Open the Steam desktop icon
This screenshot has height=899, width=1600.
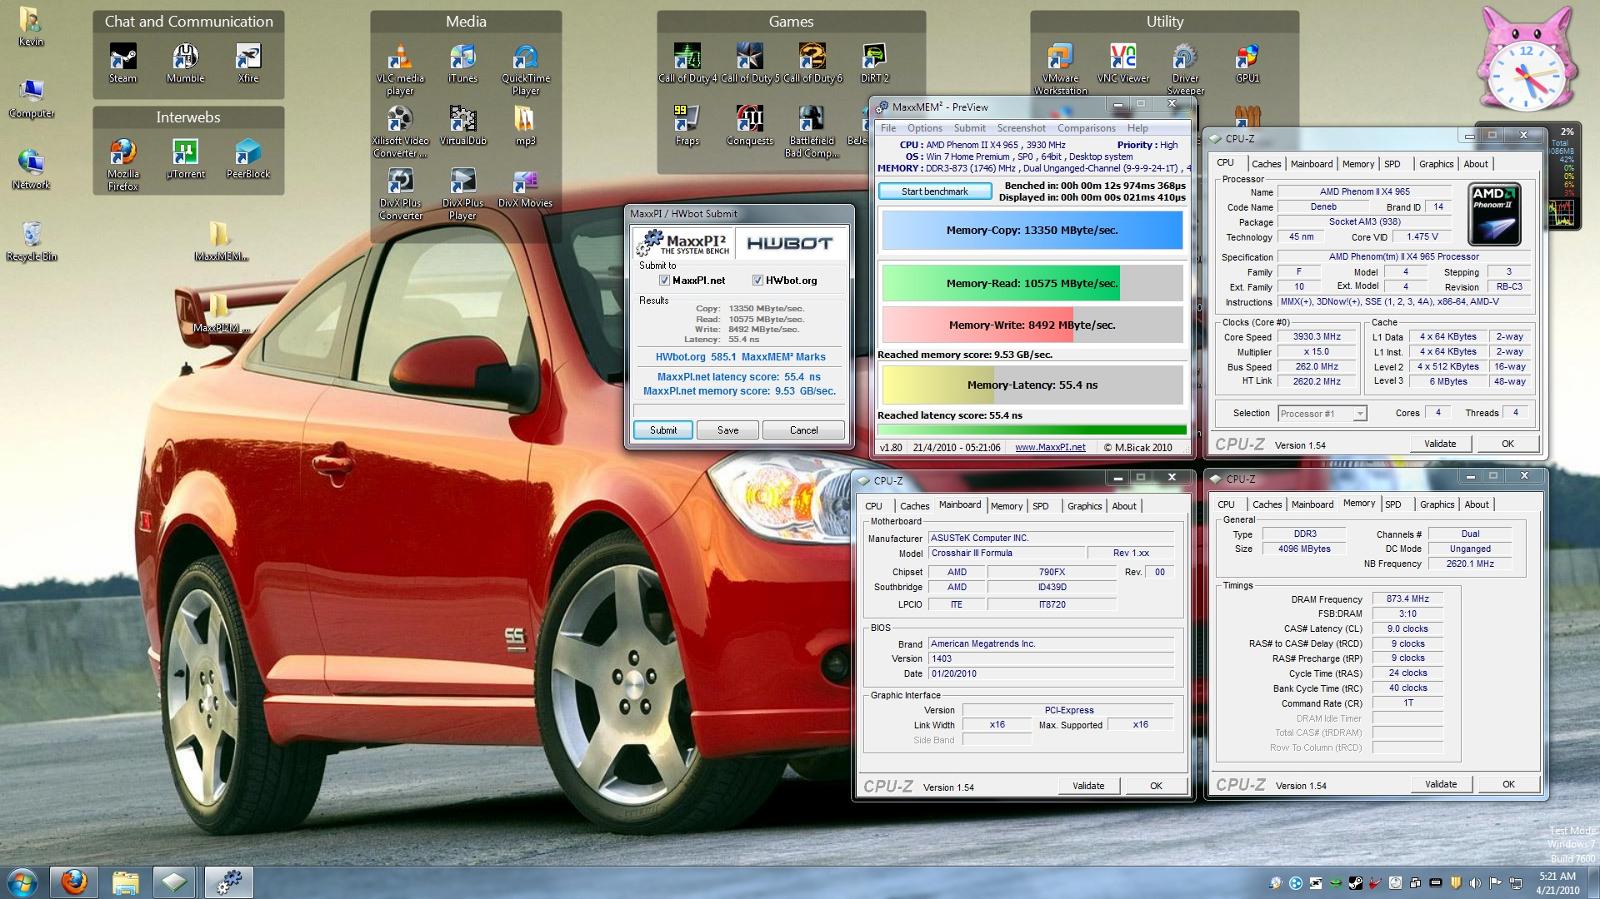123,63
